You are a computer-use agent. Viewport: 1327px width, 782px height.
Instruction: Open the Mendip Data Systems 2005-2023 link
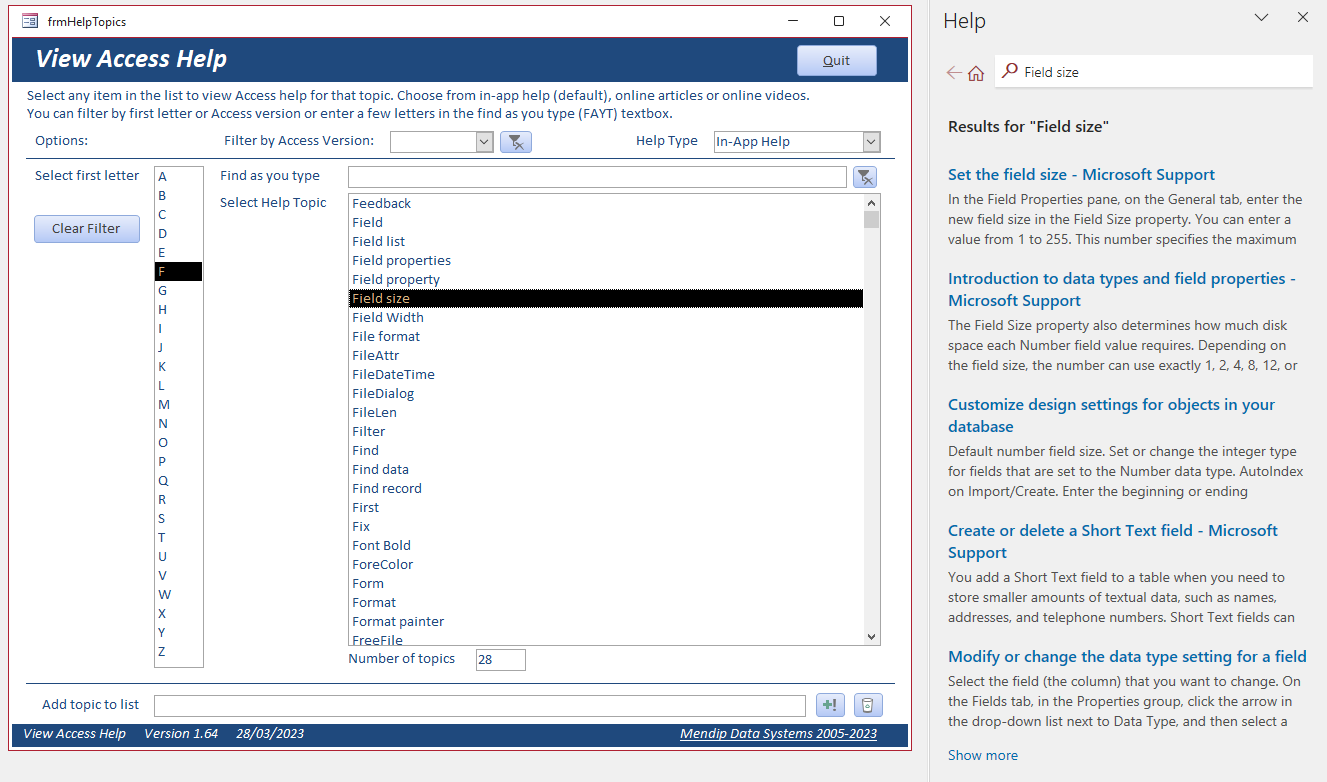tap(778, 734)
